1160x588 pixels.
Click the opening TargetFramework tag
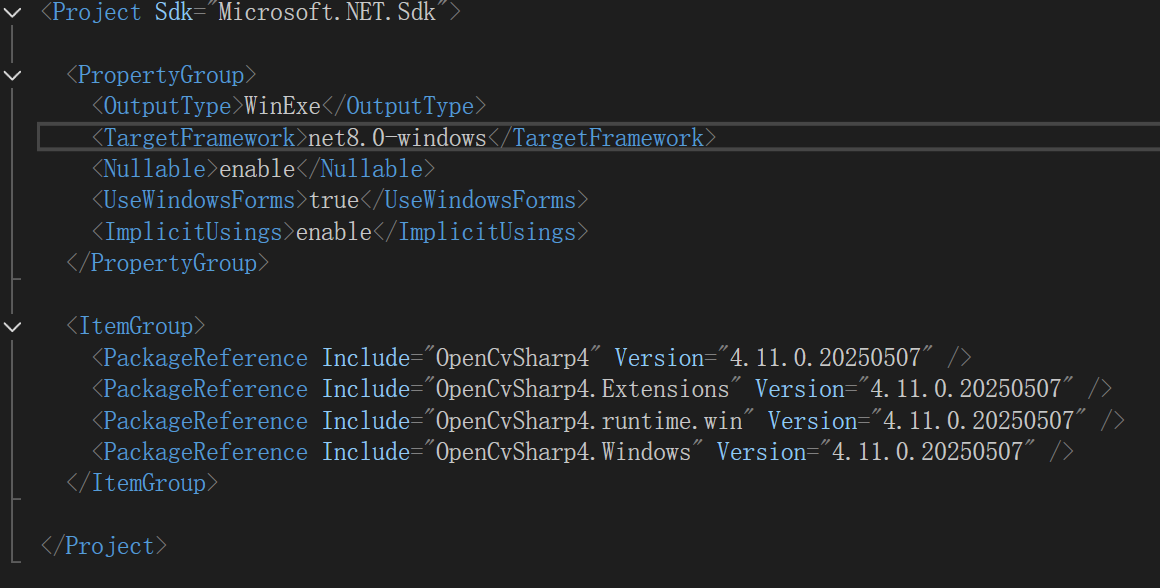pyautogui.click(x=199, y=138)
